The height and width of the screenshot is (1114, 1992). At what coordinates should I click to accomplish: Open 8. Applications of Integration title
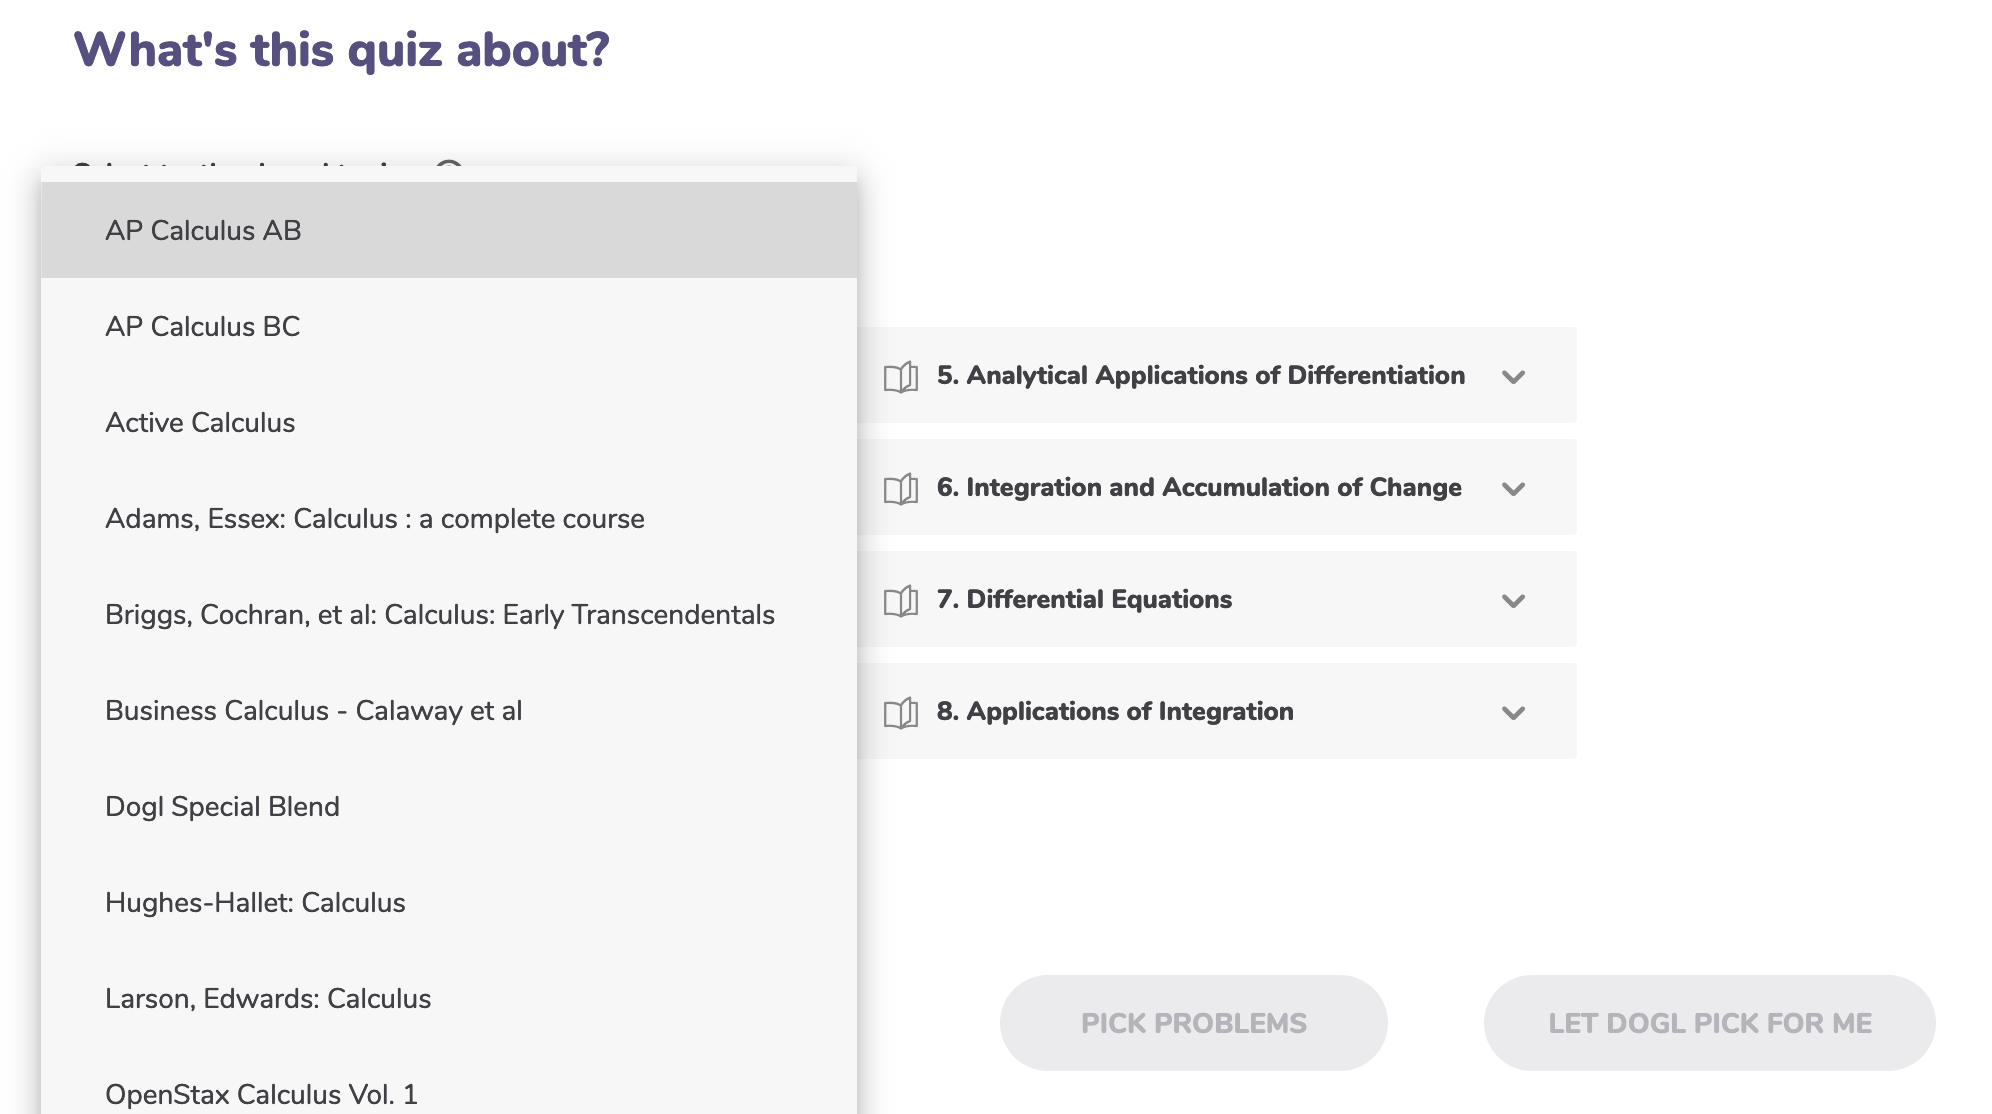1115,711
